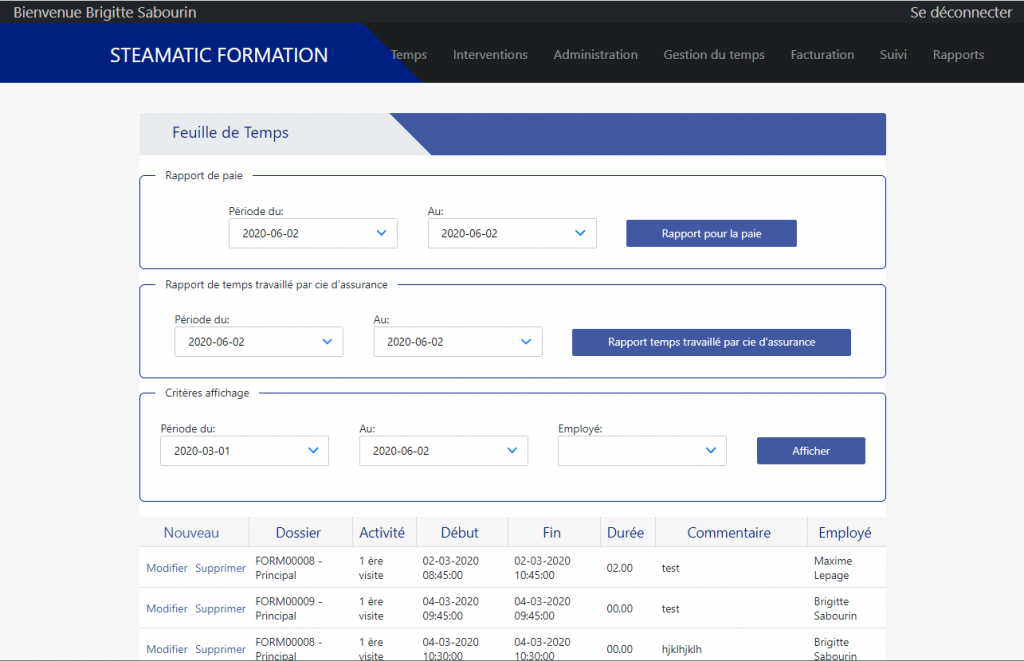Click Modifier for the Maxime Lepage row
Screen dimensions: 1024x661
pos(167,568)
